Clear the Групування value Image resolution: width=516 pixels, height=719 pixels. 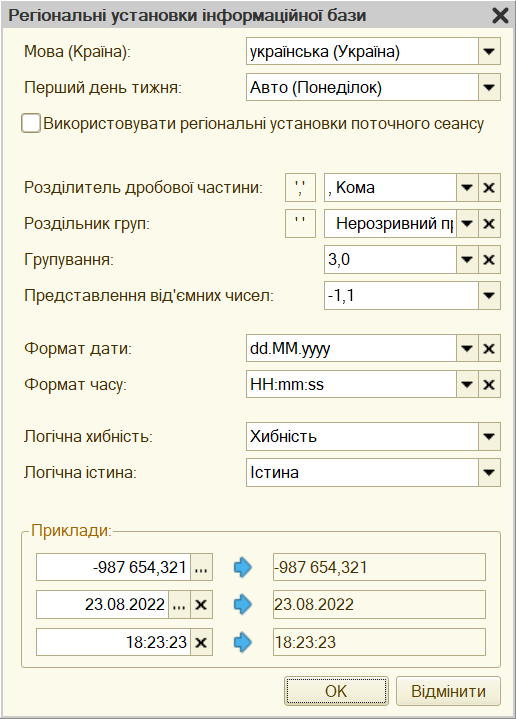489,260
